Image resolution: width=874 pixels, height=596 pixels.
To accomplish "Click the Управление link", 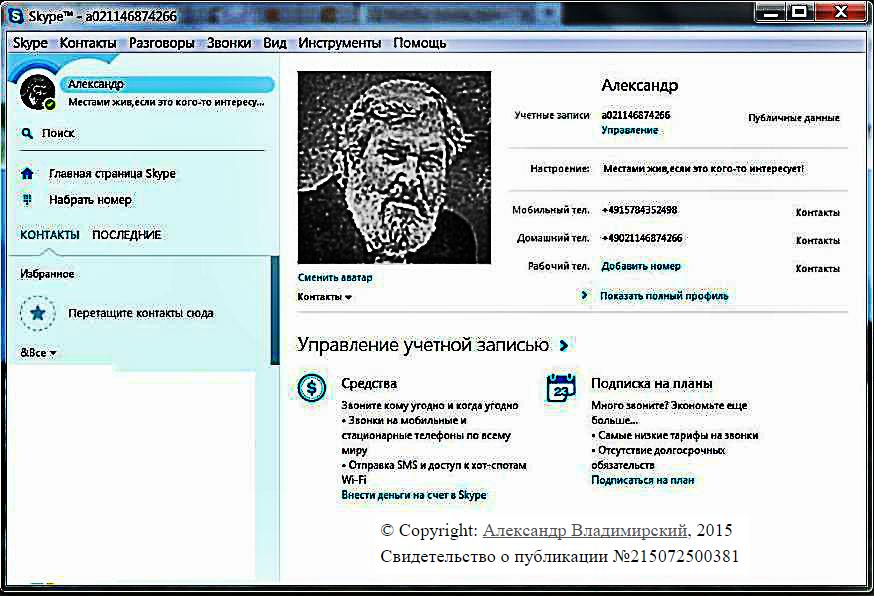I will coord(629,130).
